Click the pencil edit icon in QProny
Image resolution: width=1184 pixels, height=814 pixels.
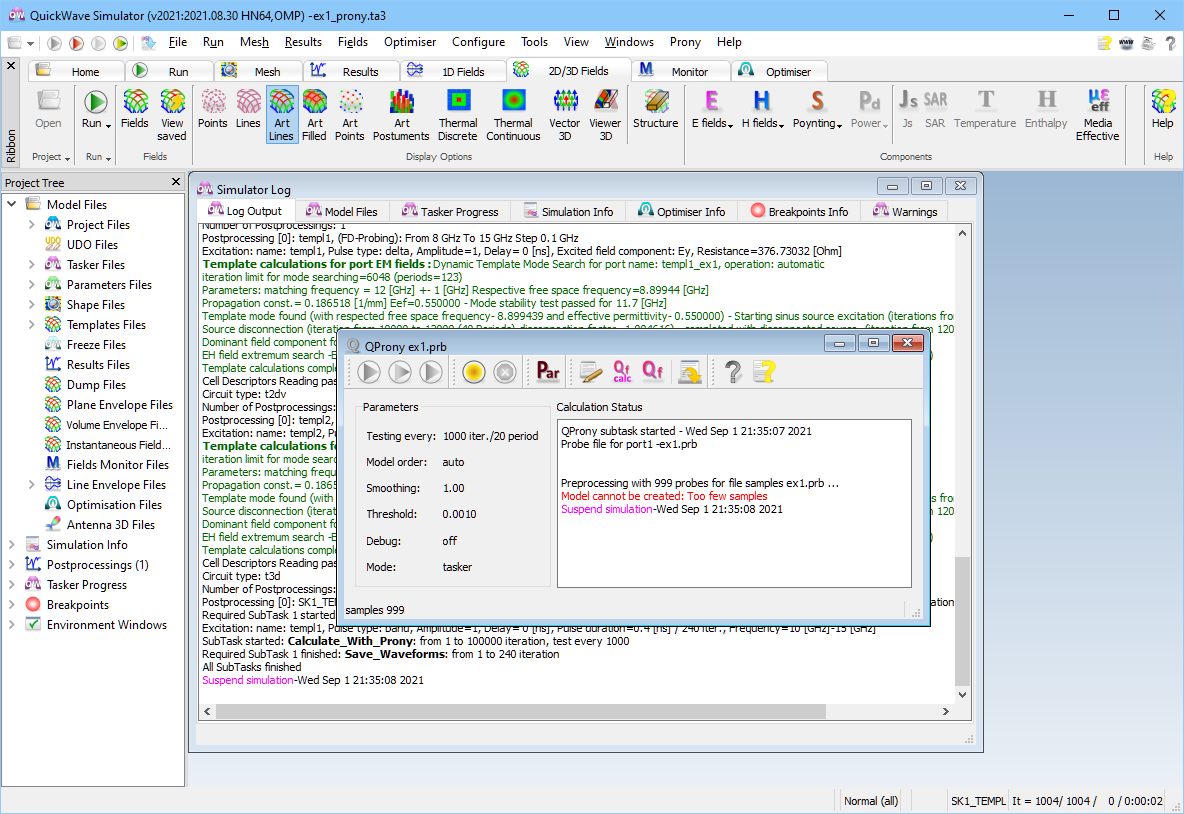tap(590, 372)
